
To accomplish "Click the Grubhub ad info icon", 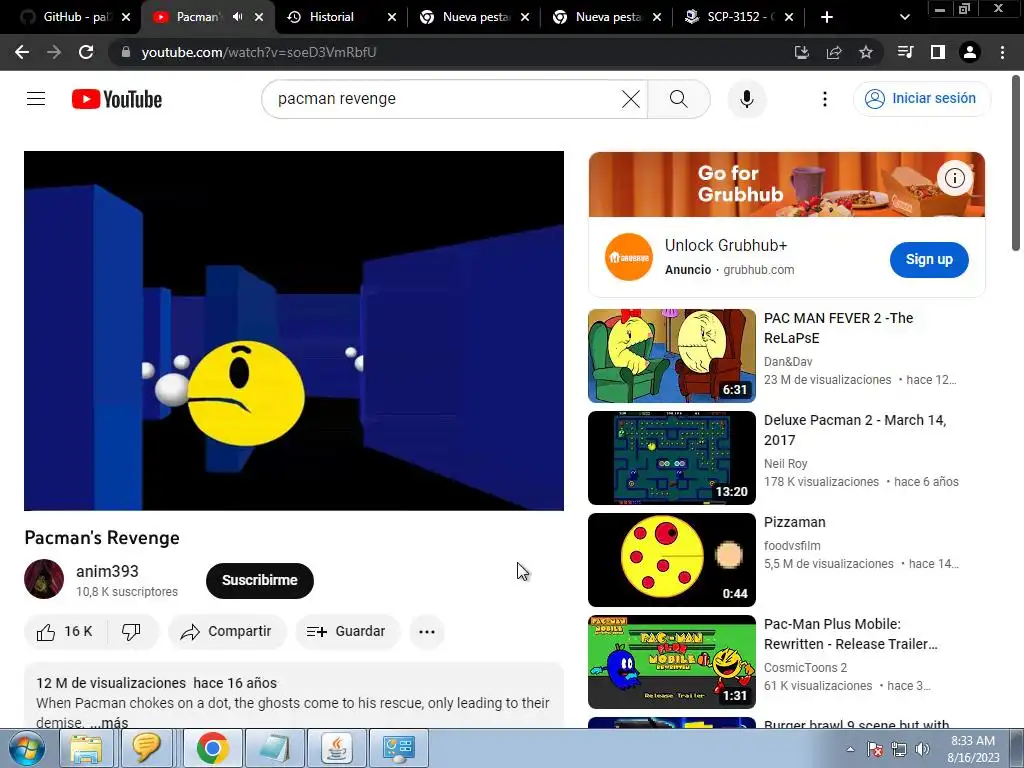I will pyautogui.click(x=955, y=178).
